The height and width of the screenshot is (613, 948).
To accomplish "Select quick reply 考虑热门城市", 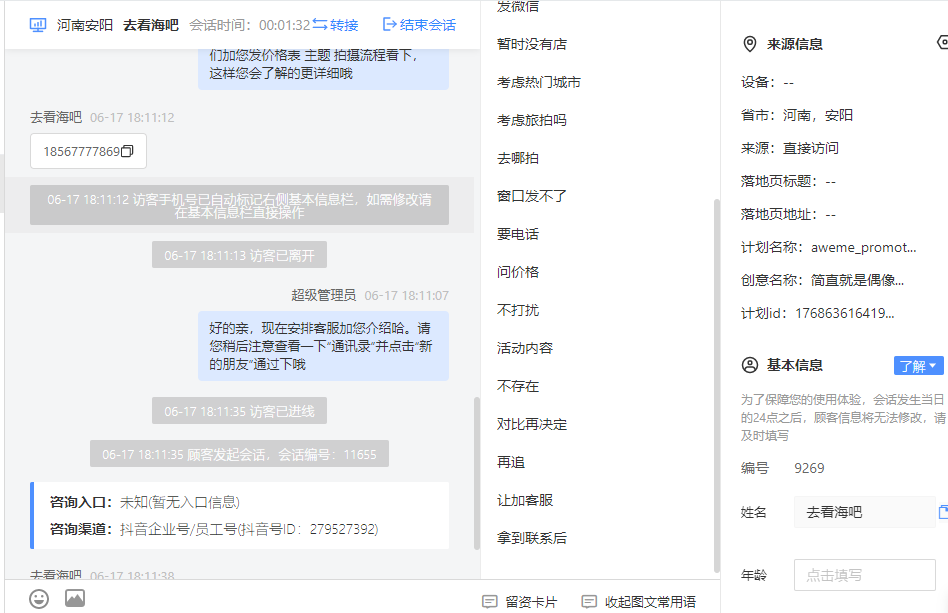I will click(539, 82).
